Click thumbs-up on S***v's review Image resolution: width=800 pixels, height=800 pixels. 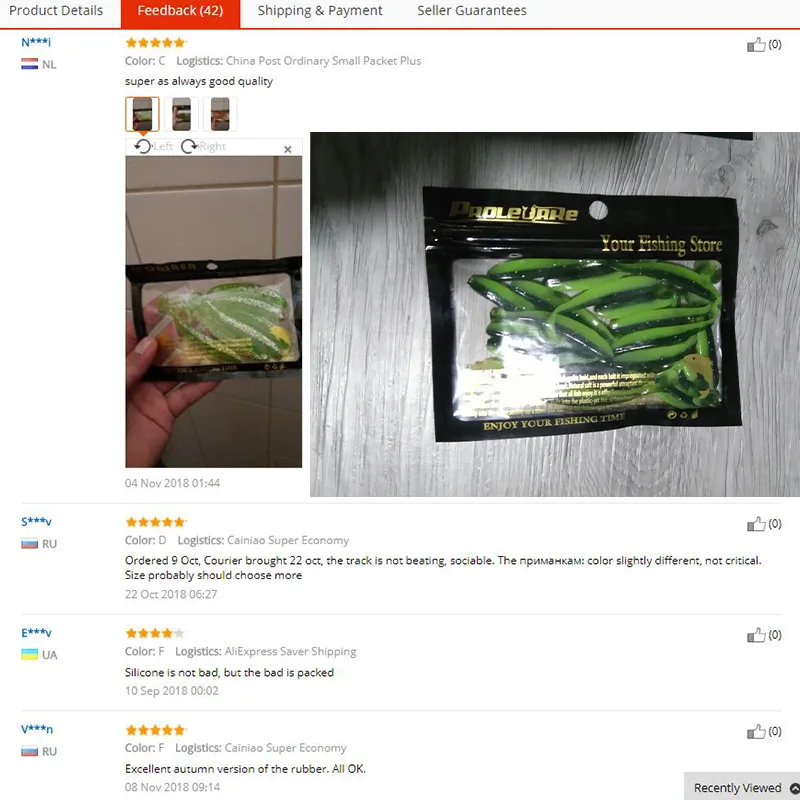[756, 524]
